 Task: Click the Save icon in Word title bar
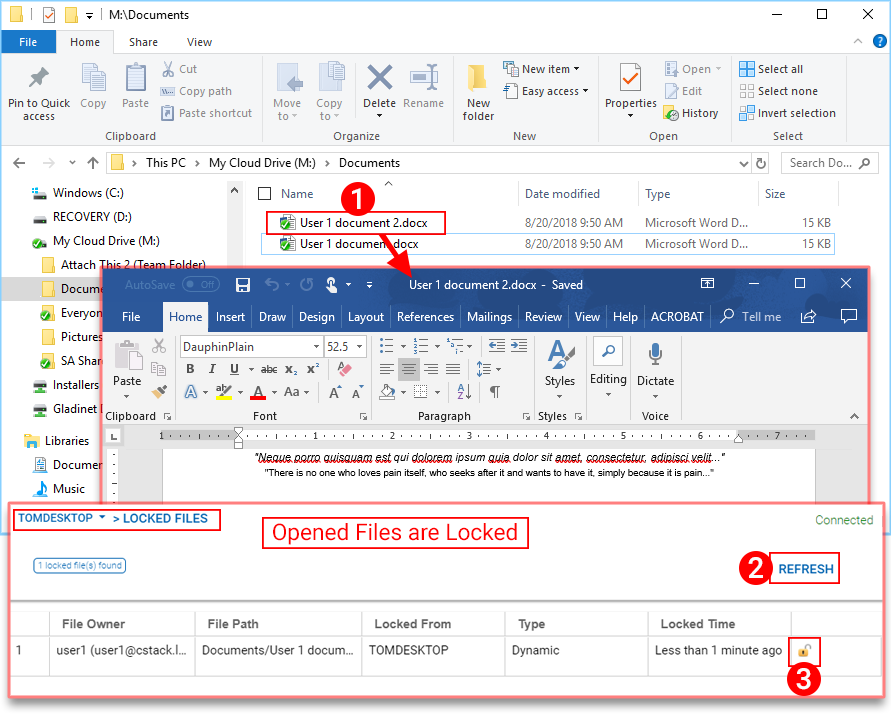[x=243, y=285]
